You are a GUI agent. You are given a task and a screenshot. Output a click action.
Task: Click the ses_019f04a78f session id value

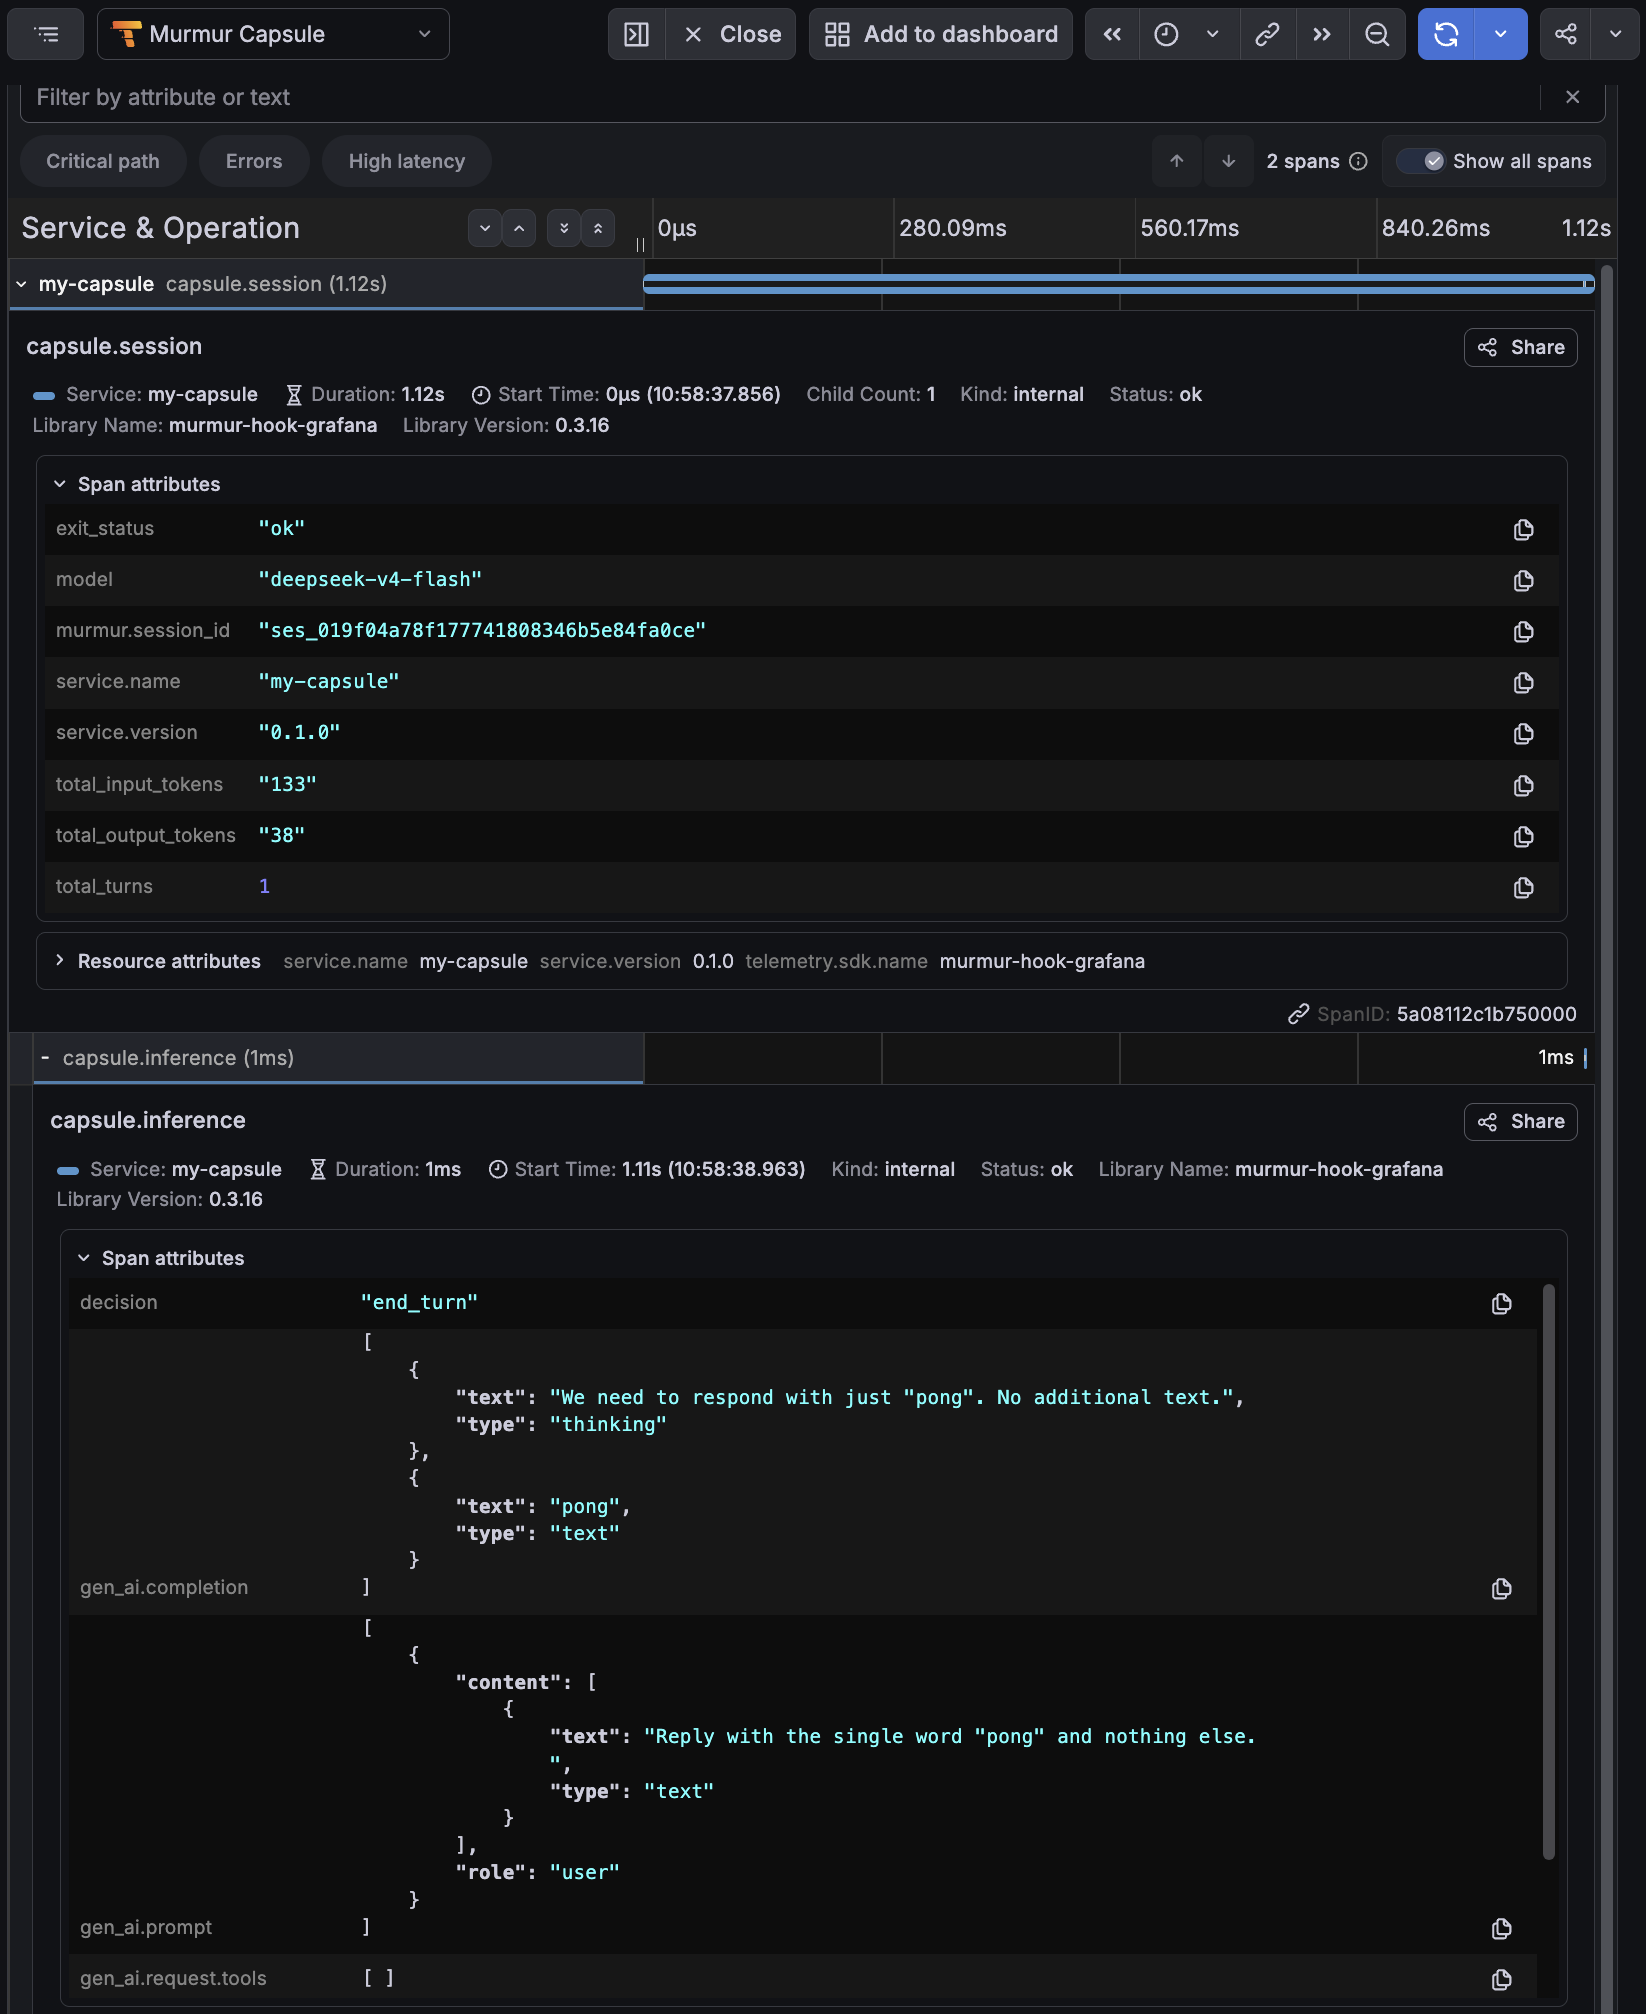(482, 630)
